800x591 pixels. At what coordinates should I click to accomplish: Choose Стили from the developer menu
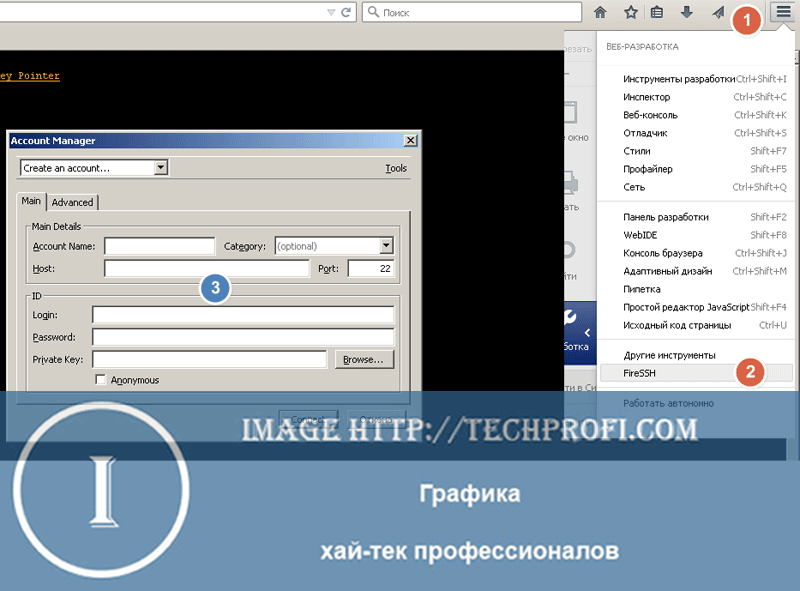(x=696, y=151)
